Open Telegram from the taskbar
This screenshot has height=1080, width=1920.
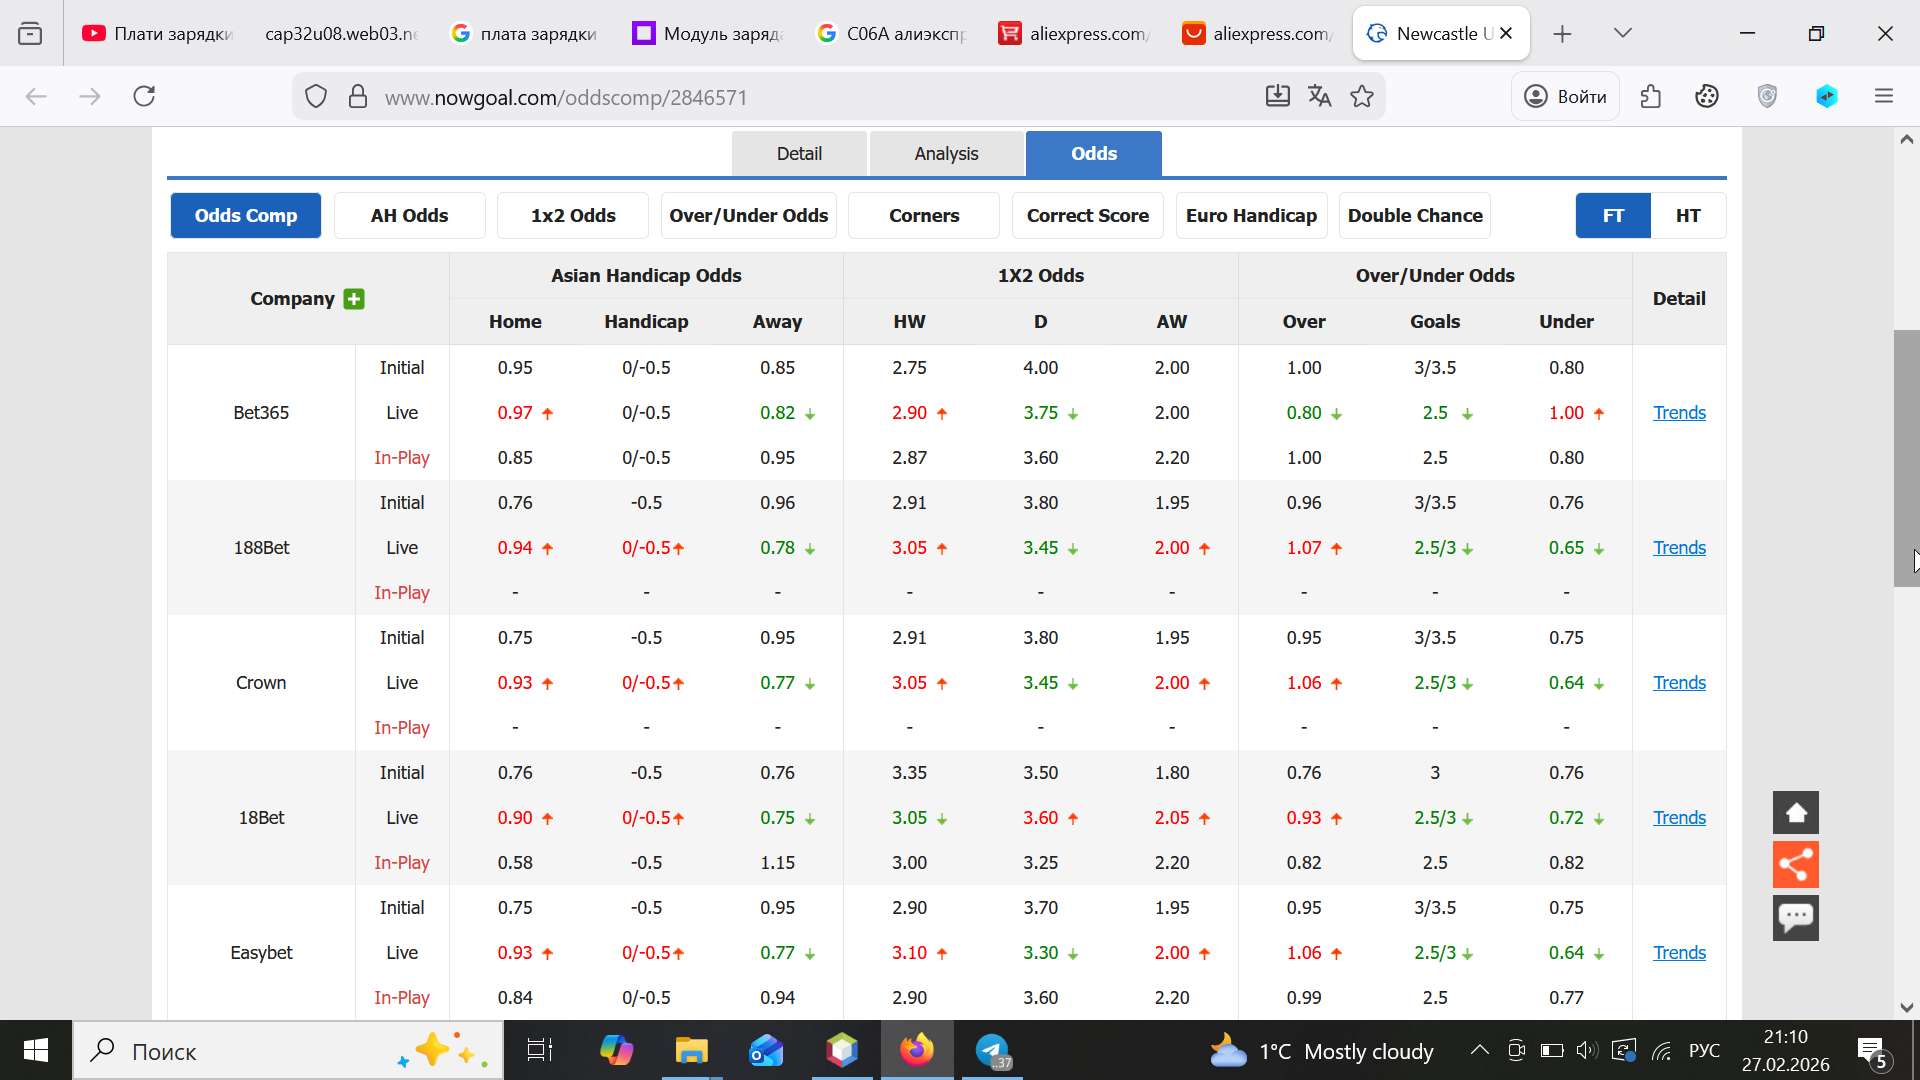(992, 1050)
